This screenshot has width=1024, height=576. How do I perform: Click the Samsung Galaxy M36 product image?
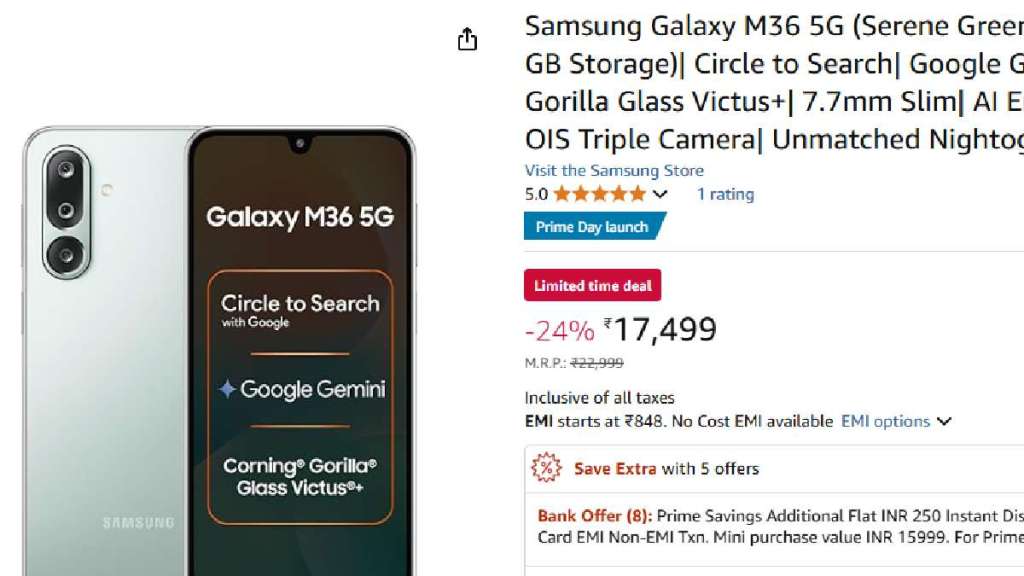218,350
